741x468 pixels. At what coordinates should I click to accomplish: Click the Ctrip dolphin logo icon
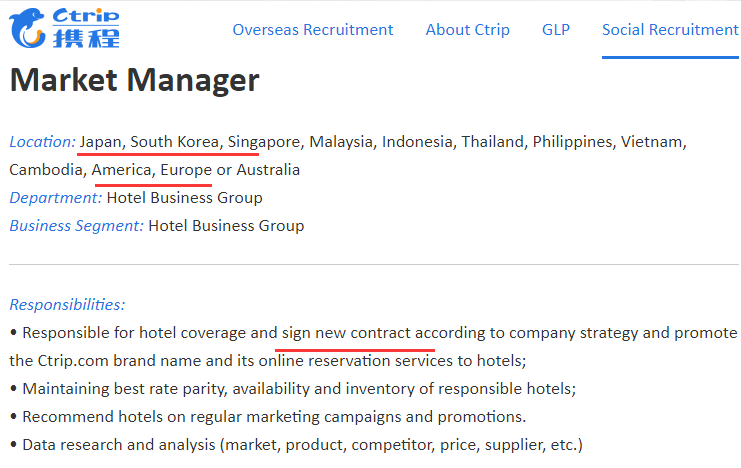tap(27, 28)
